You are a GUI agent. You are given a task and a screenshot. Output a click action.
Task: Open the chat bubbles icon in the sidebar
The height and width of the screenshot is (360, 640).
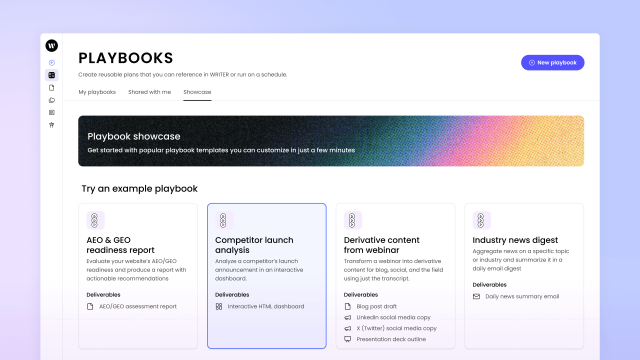pos(51,100)
